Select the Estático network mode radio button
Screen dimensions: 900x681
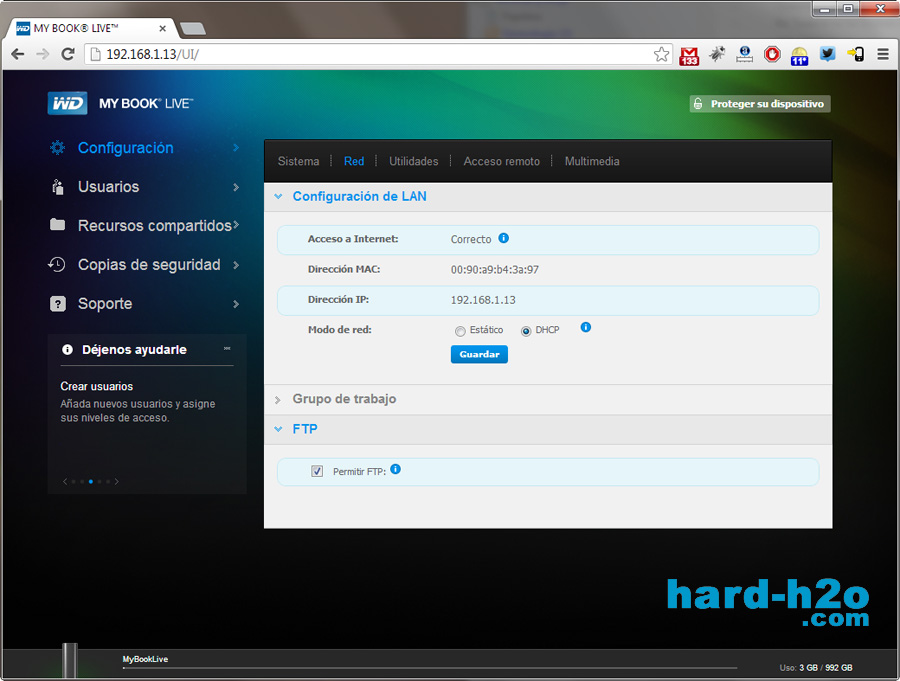point(460,331)
